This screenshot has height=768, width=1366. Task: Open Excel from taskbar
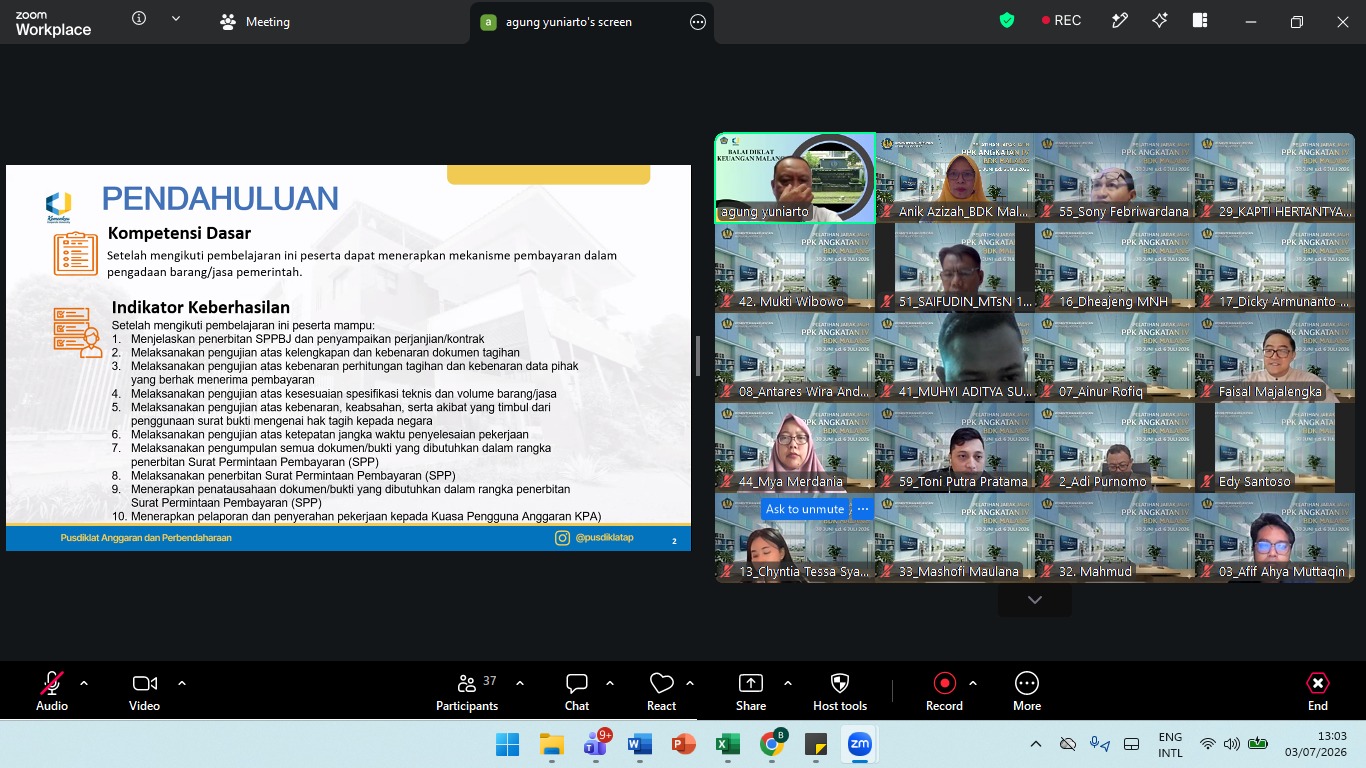[728, 744]
